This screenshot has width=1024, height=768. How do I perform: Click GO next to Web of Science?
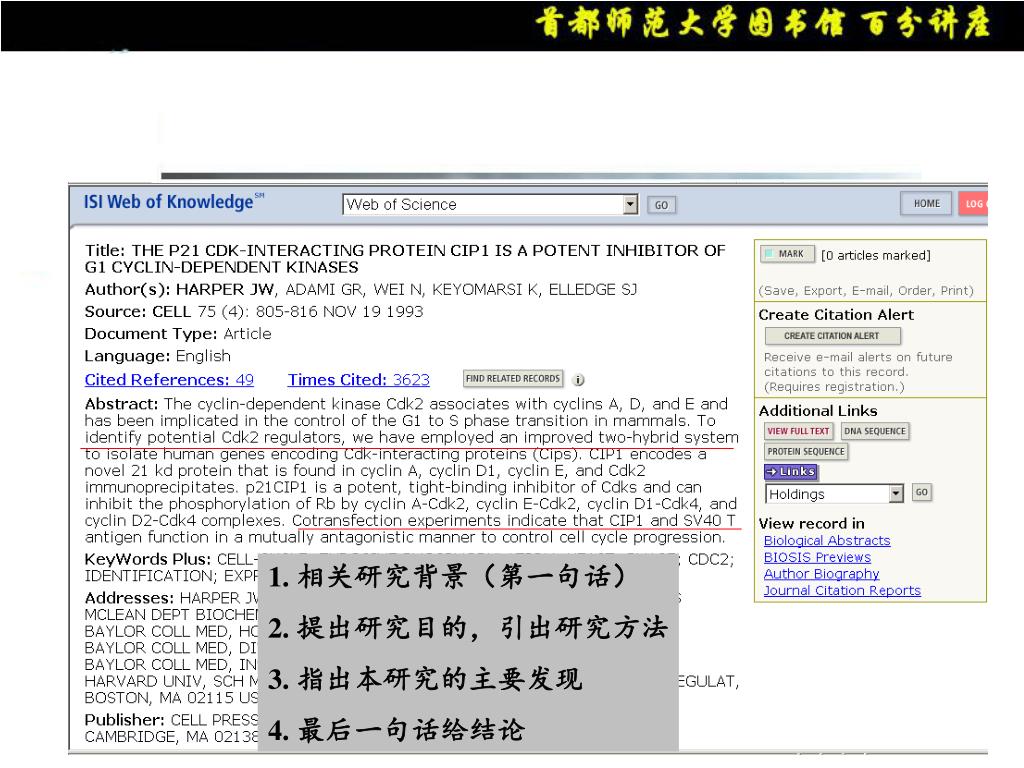[662, 205]
